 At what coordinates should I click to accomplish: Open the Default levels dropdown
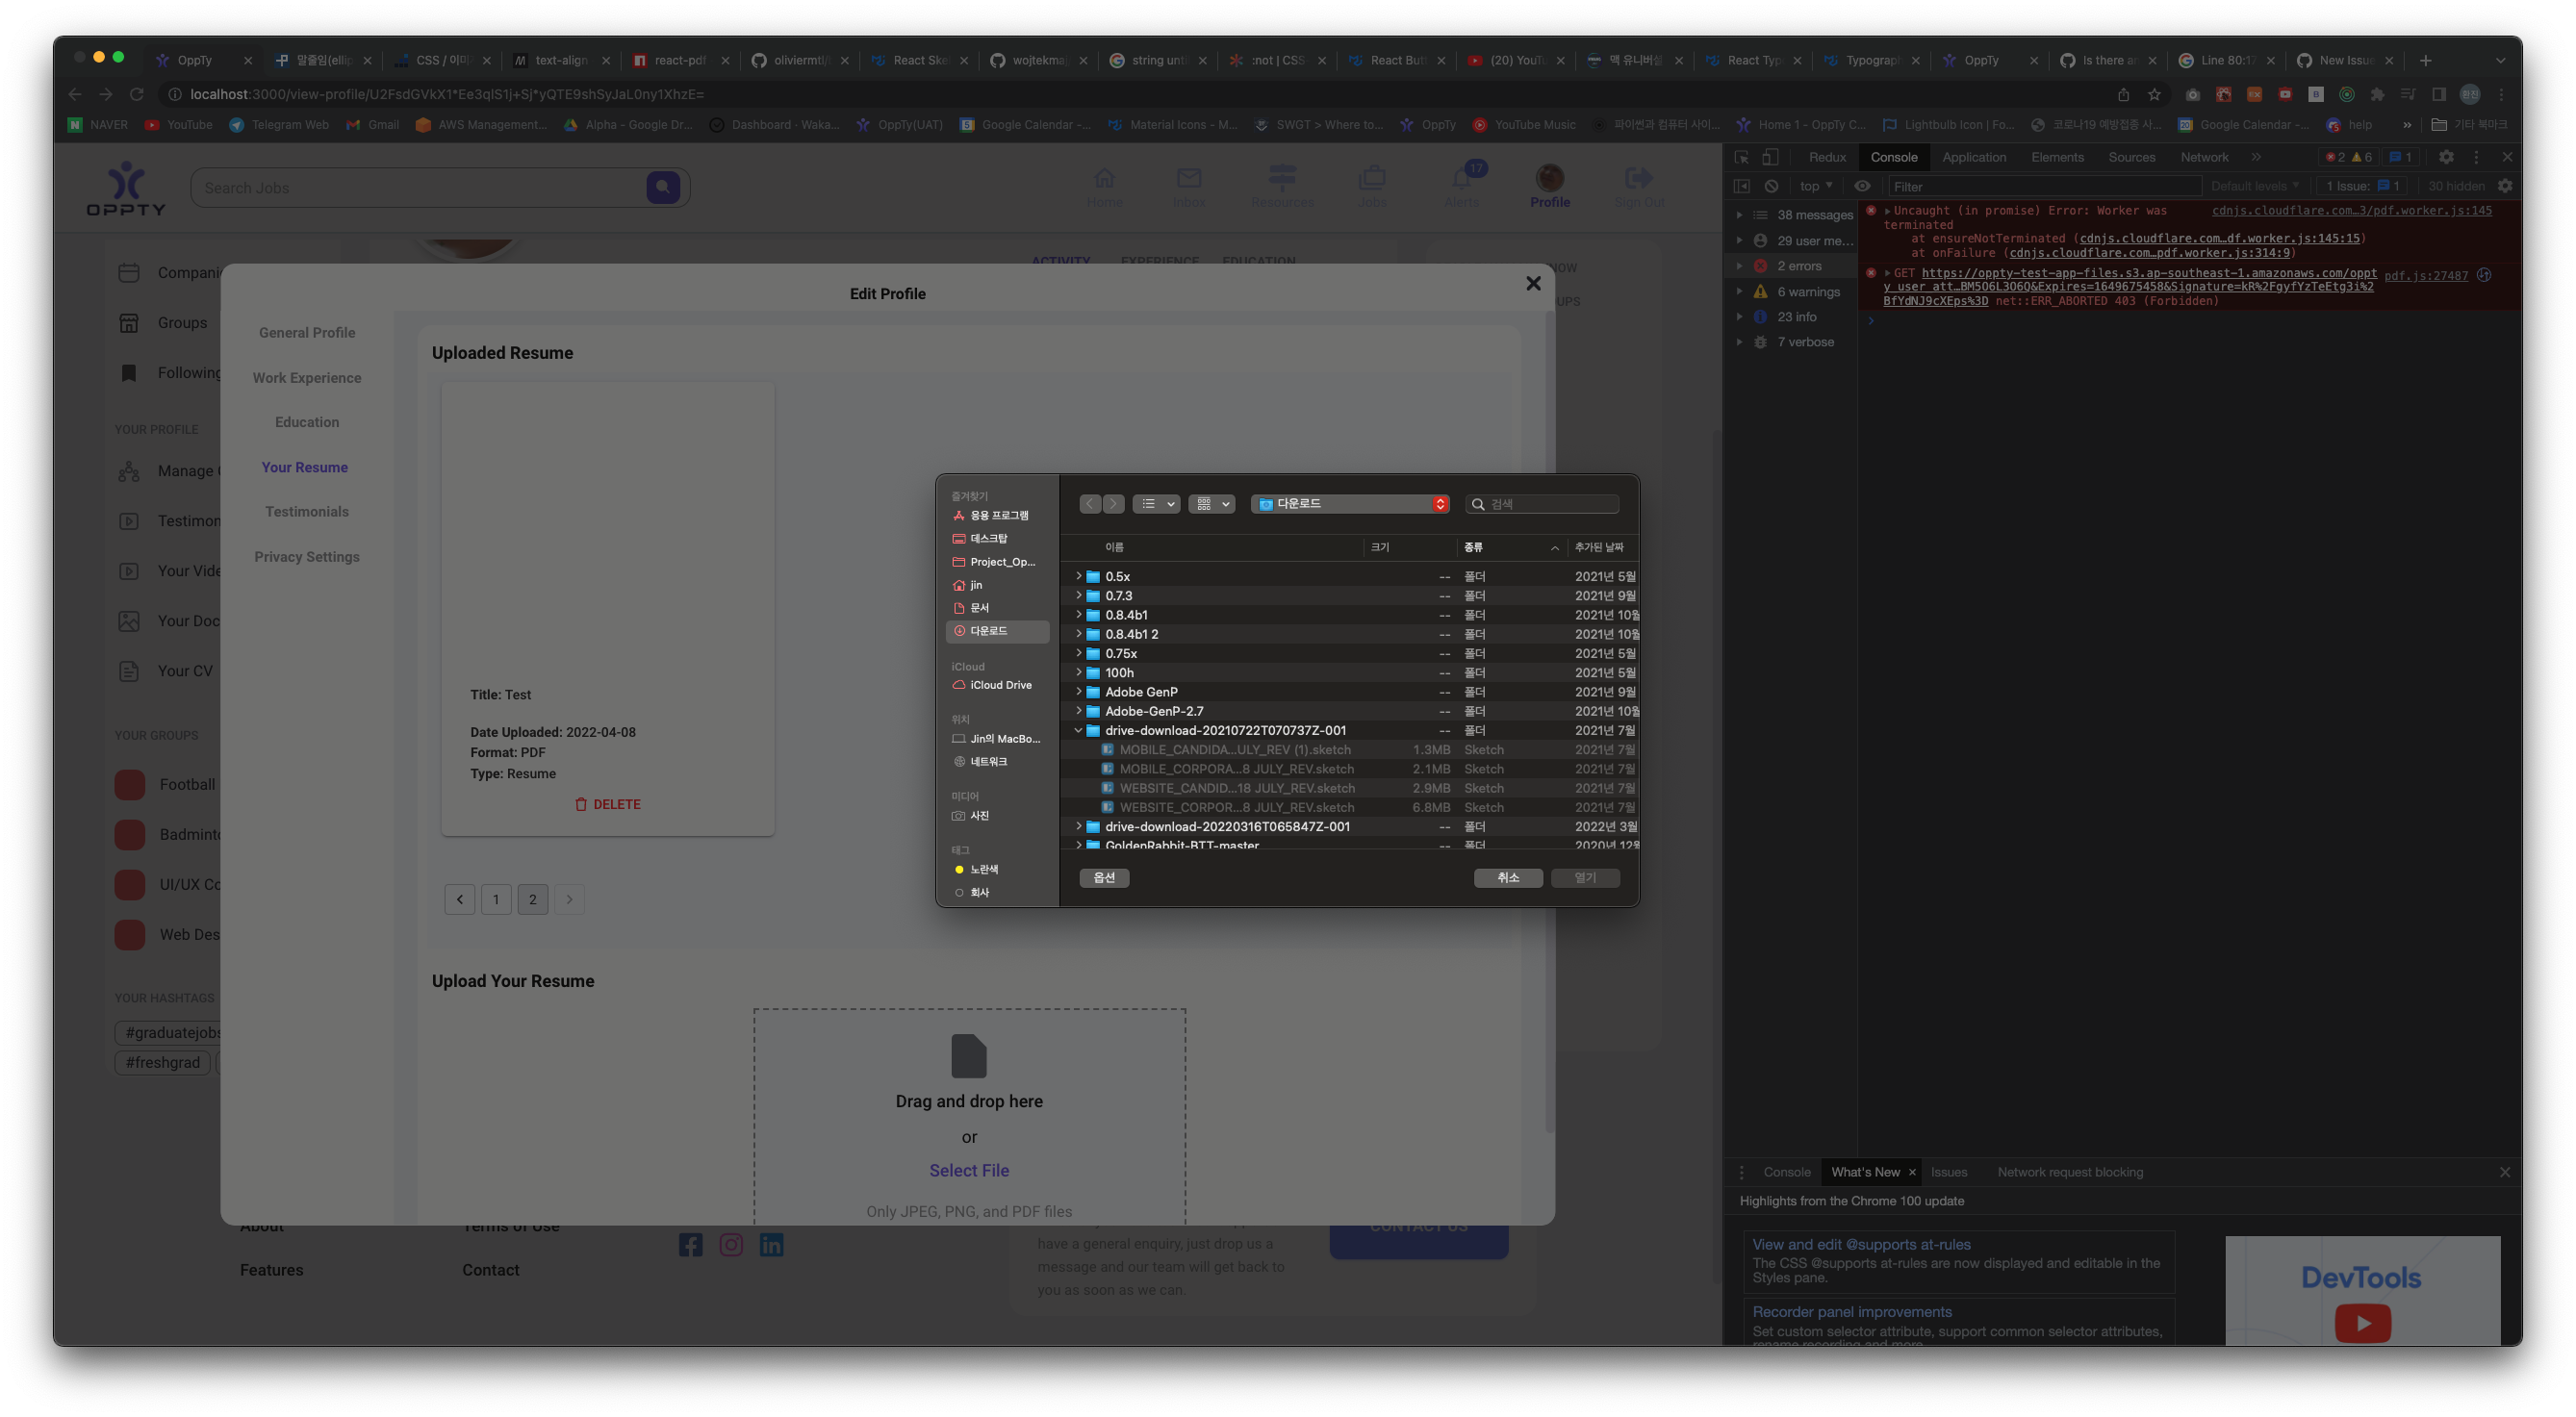pyautogui.click(x=2254, y=186)
